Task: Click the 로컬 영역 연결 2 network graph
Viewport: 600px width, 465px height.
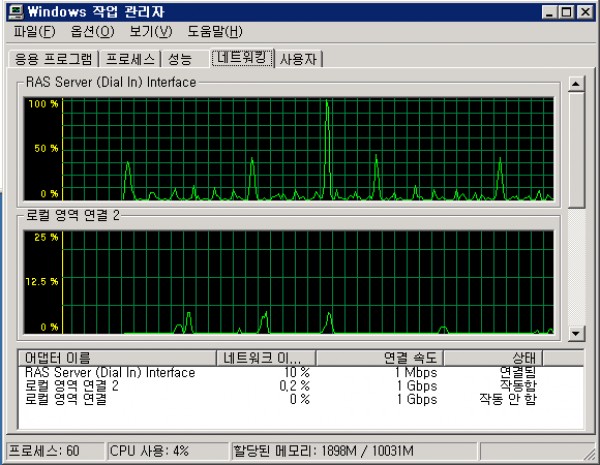Action: (289, 282)
